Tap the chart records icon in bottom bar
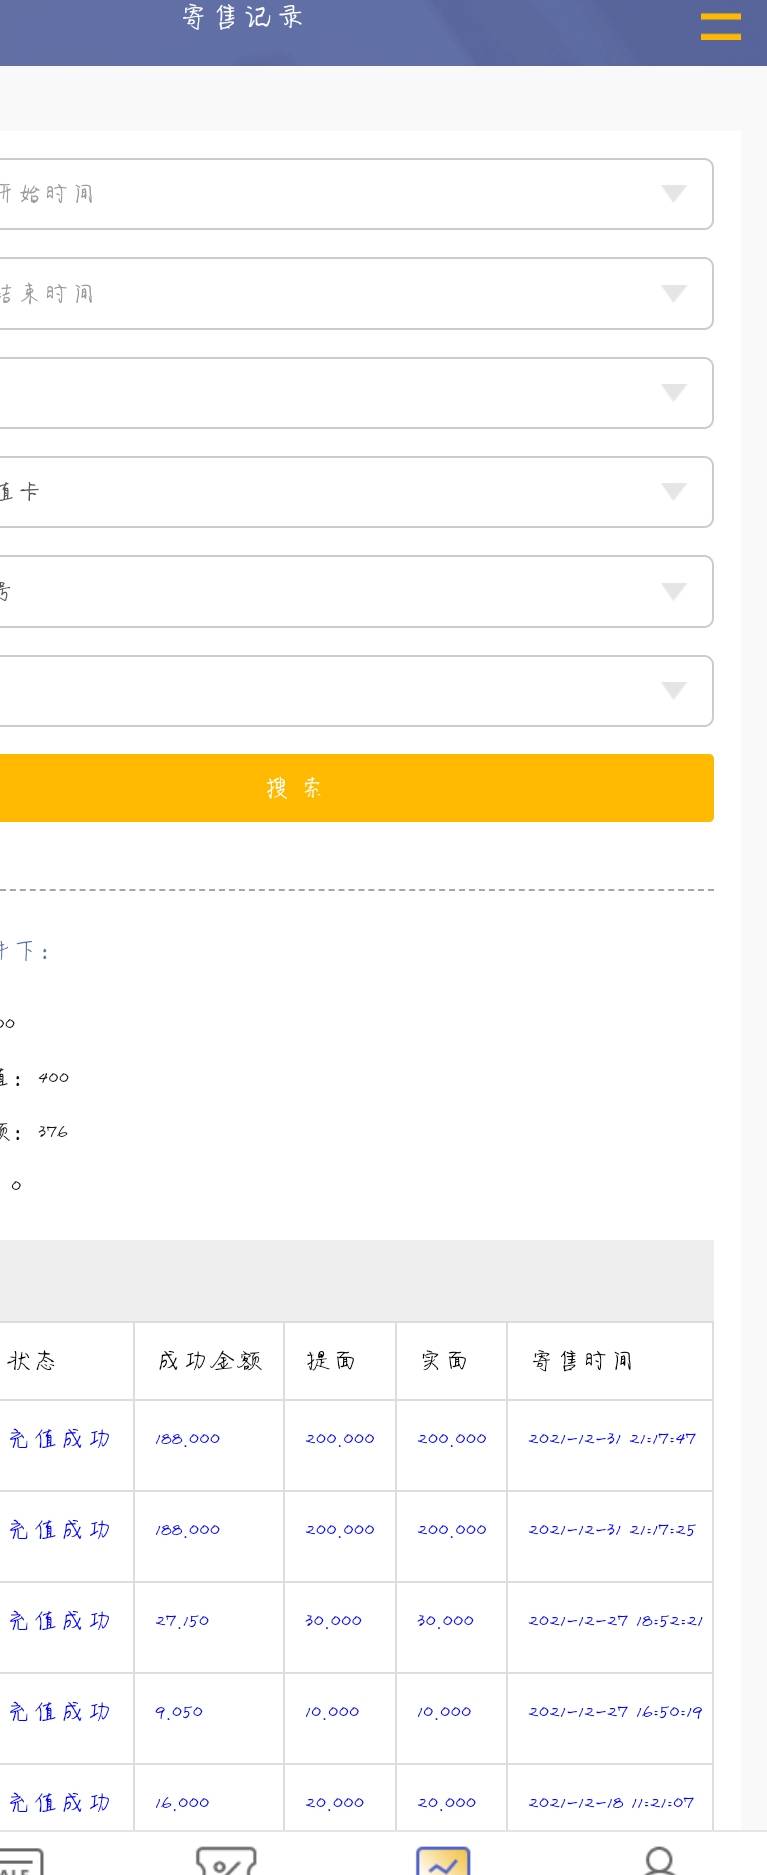Image resolution: width=767 pixels, height=1875 pixels. pyautogui.click(x=443, y=1861)
